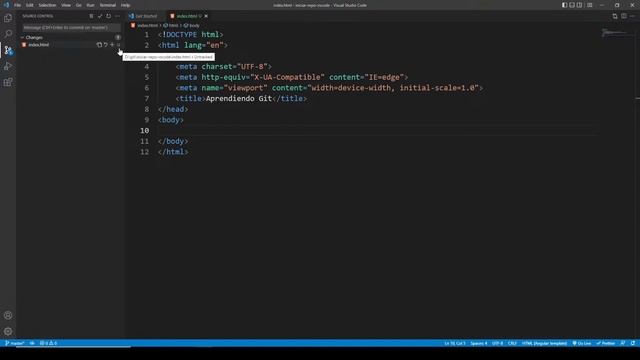Click the 'X-UA-Compatible' string in code
Viewport: 640px width, 360px height.
click(x=288, y=78)
